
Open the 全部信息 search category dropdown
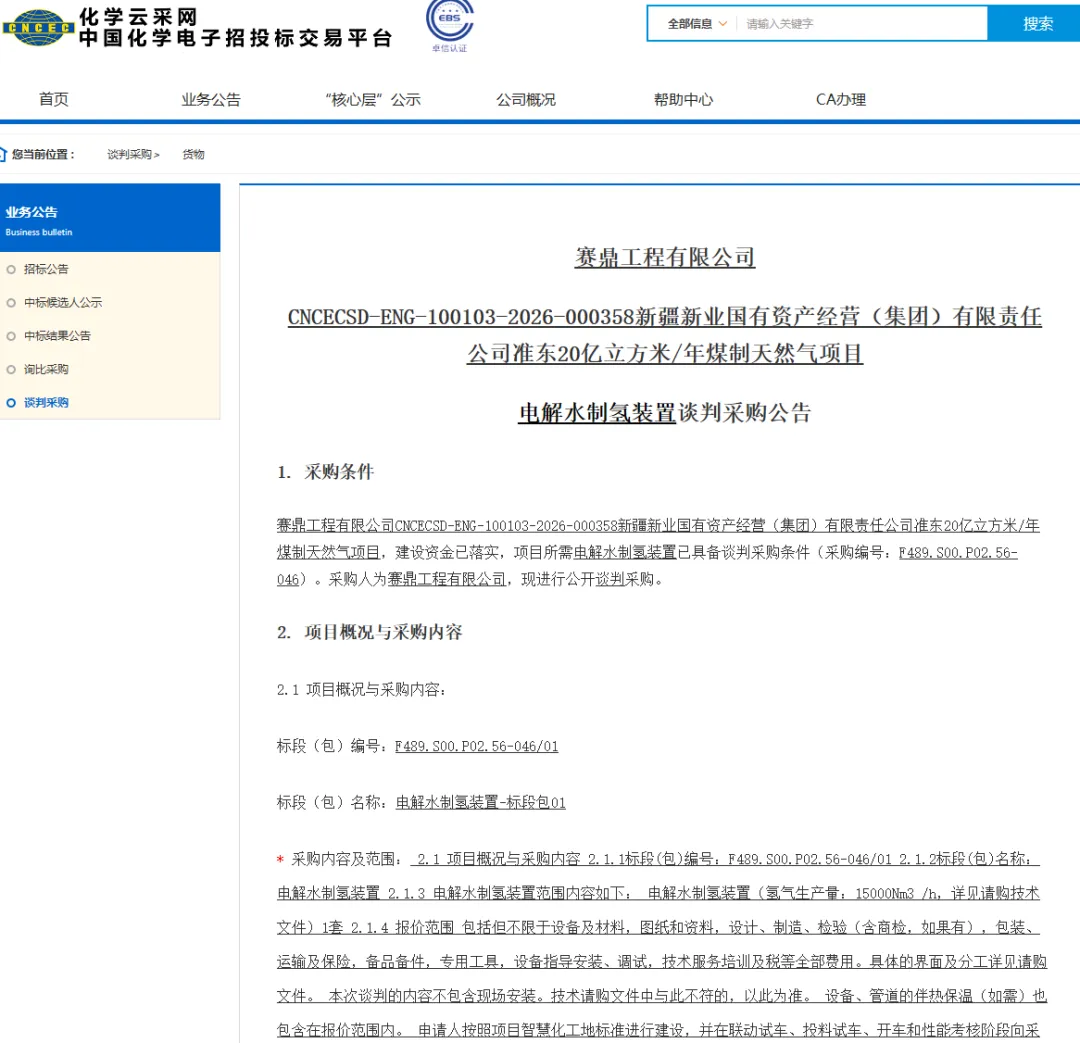point(696,23)
